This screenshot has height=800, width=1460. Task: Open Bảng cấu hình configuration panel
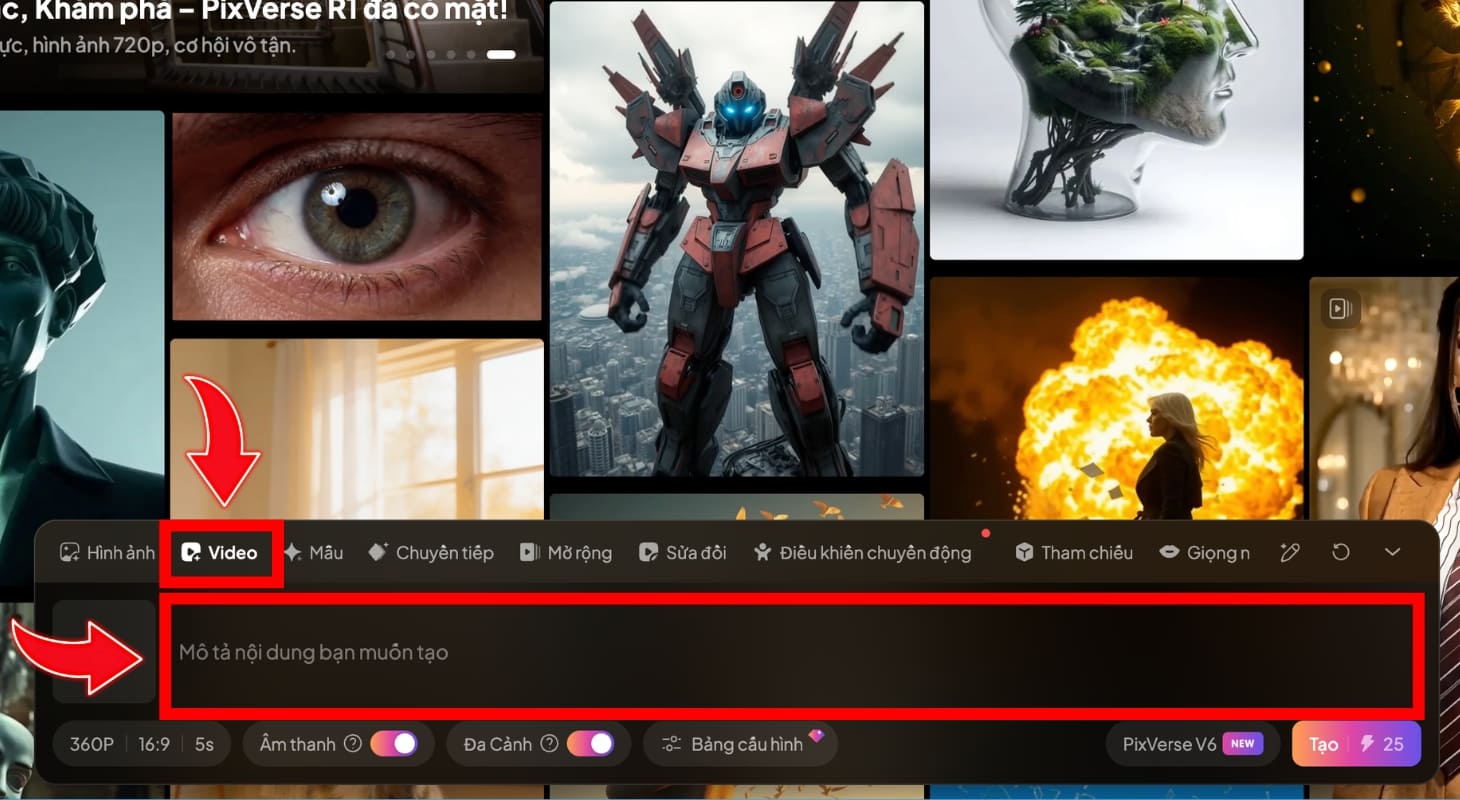point(740,743)
